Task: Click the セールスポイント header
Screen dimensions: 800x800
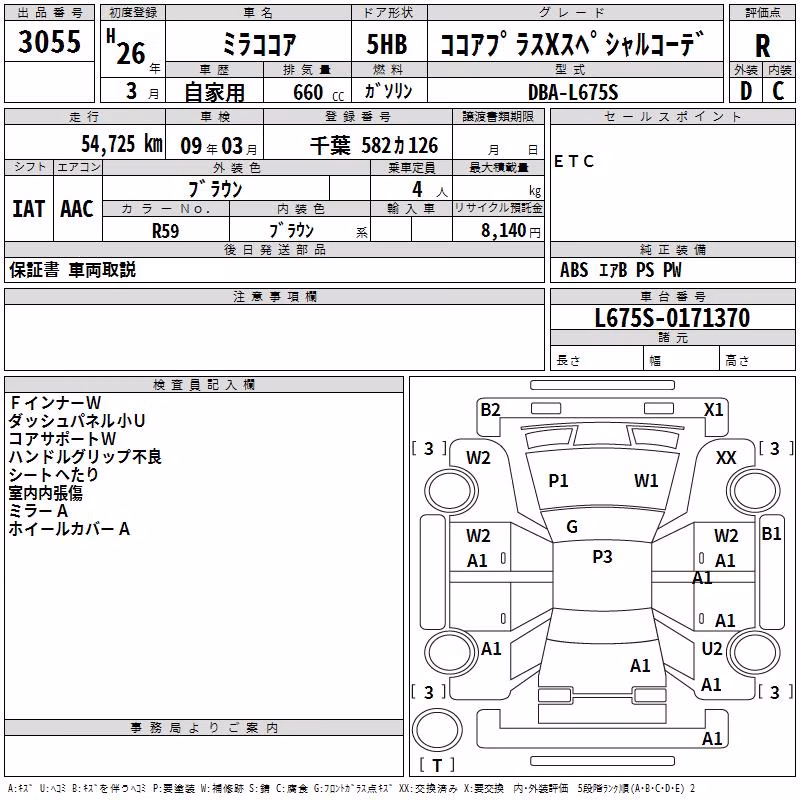Action: [672, 117]
